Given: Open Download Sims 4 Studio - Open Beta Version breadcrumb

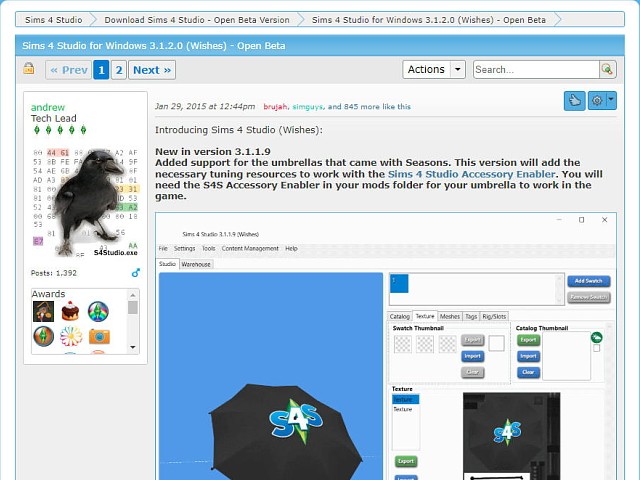Looking at the screenshot, I should click(197, 20).
